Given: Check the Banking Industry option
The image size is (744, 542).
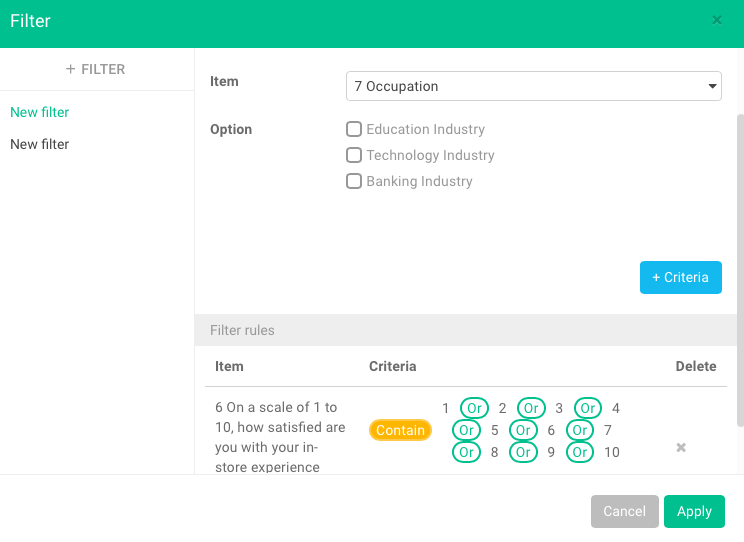Looking at the screenshot, I should click(354, 181).
